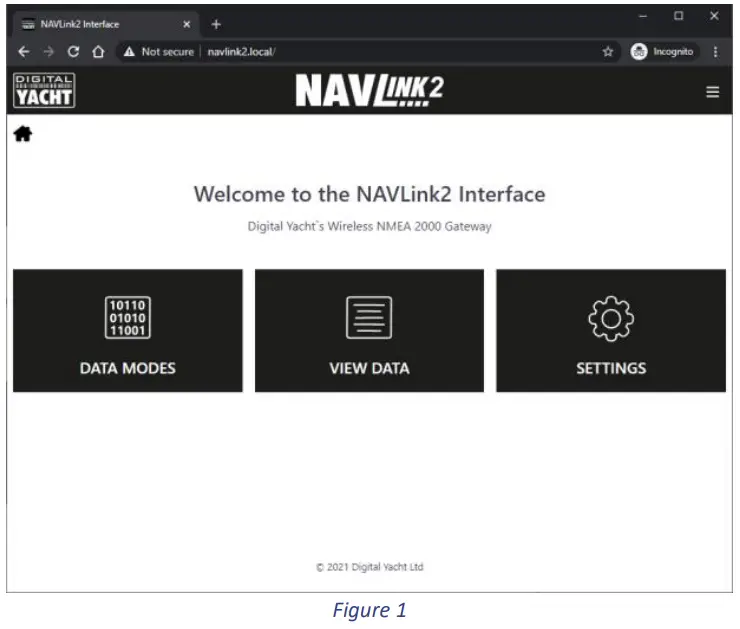Close the browser window
740x629 pixels.
click(714, 16)
